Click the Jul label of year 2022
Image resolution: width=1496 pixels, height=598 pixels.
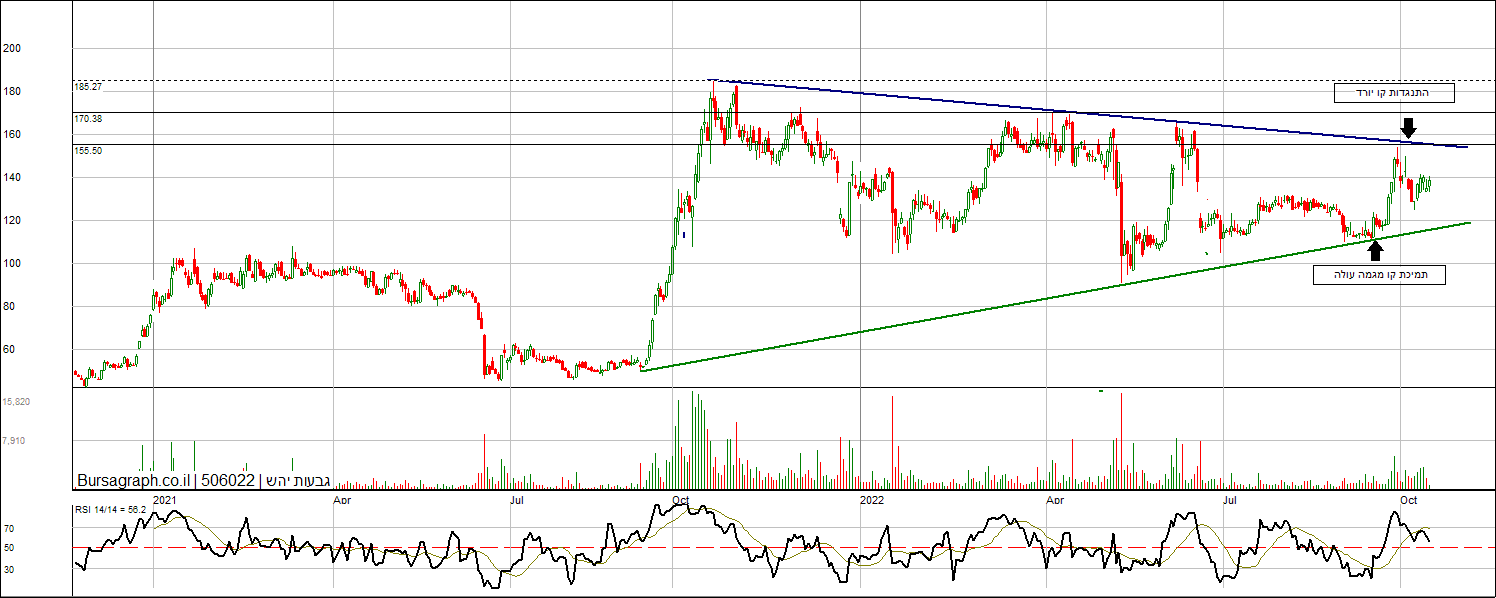click(x=1229, y=498)
